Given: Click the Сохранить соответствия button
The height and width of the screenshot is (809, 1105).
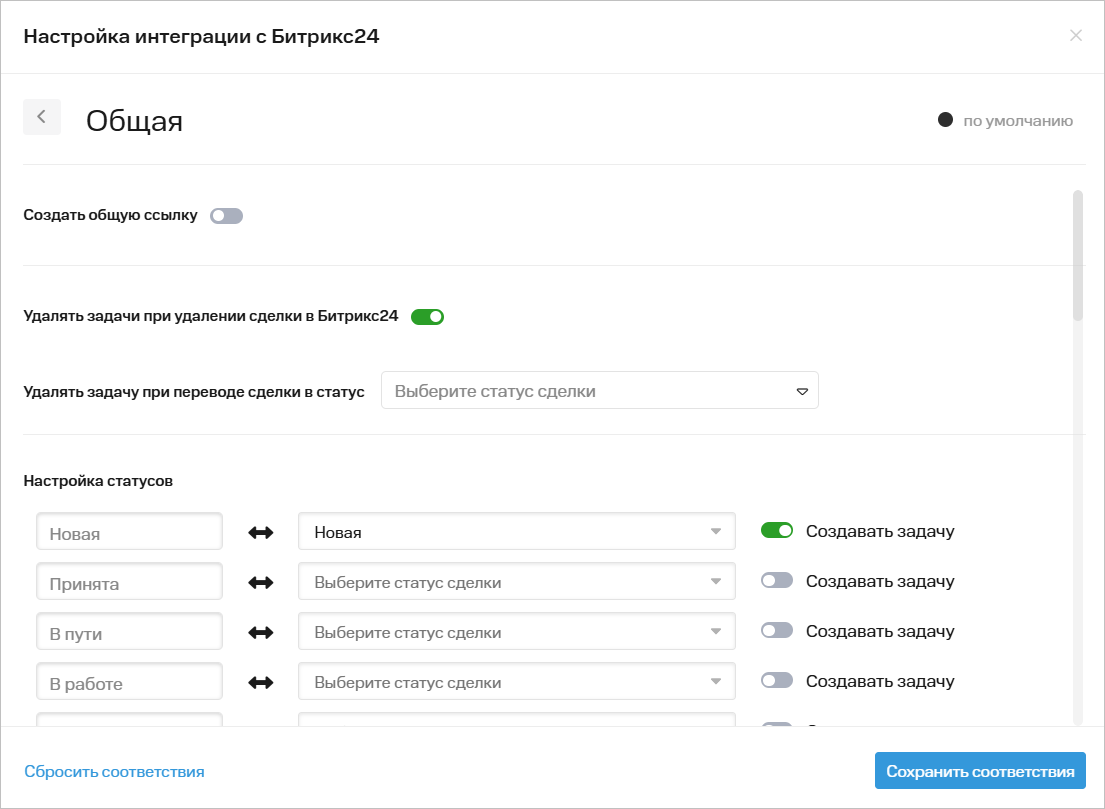Looking at the screenshot, I should click(x=979, y=772).
